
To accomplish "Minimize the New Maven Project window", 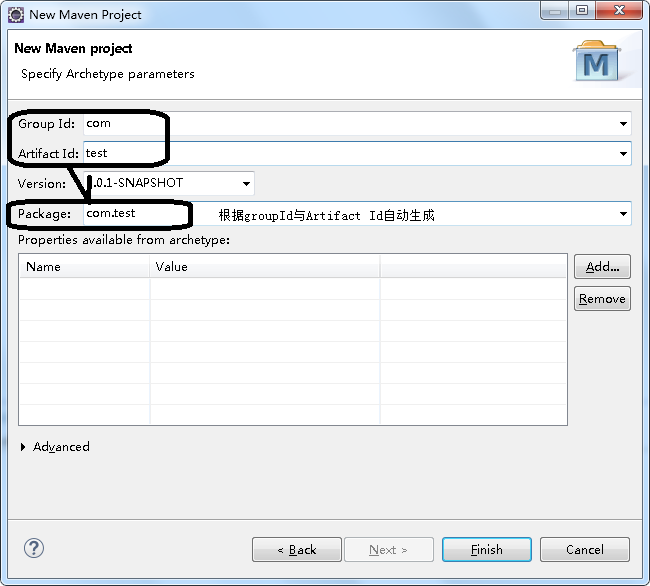I will [555, 11].
